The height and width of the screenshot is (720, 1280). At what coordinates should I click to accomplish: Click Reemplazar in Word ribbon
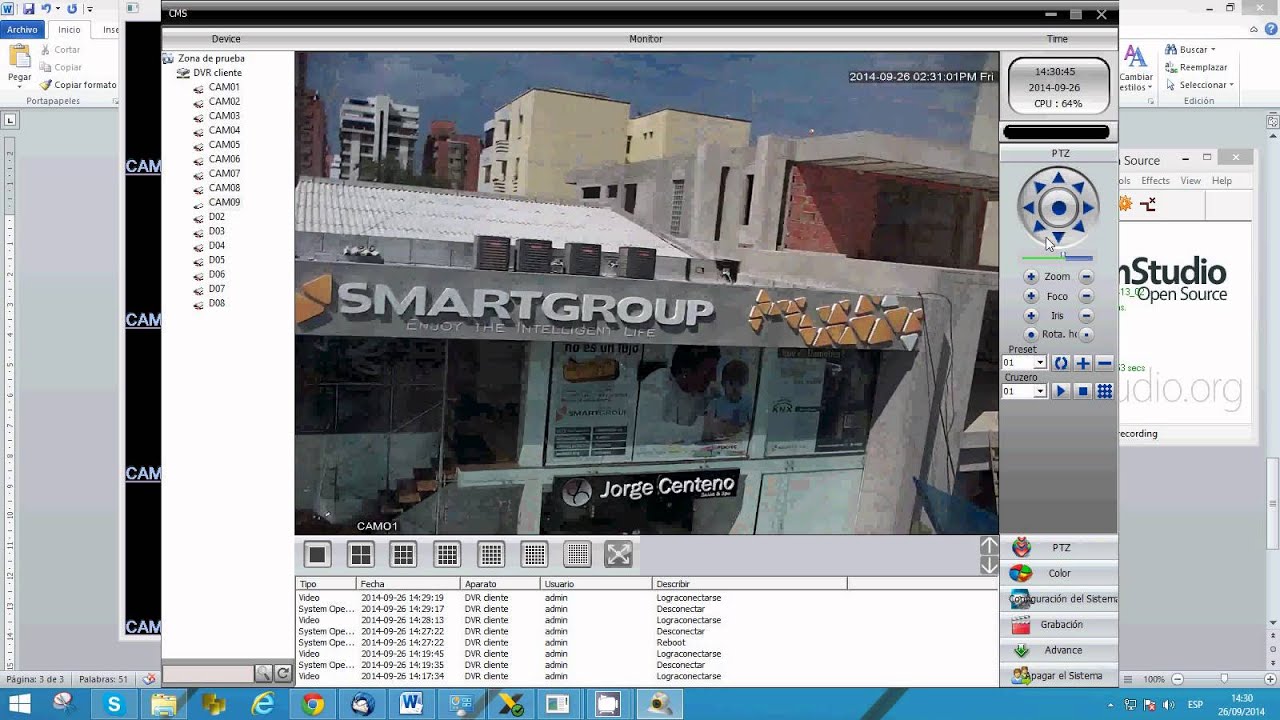pos(1195,67)
